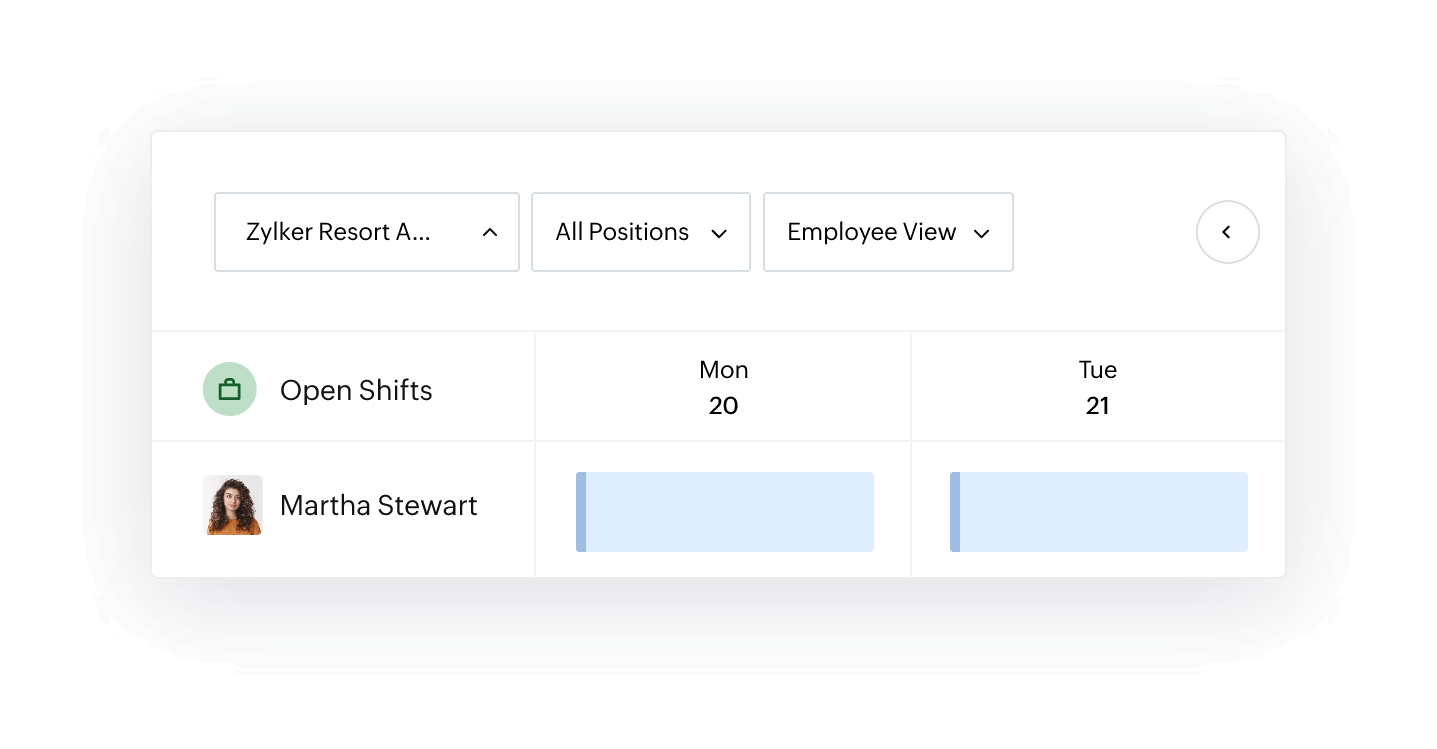1437x749 pixels.
Task: Select Martha Stewart's shift on Mon 20
Action: [724, 511]
